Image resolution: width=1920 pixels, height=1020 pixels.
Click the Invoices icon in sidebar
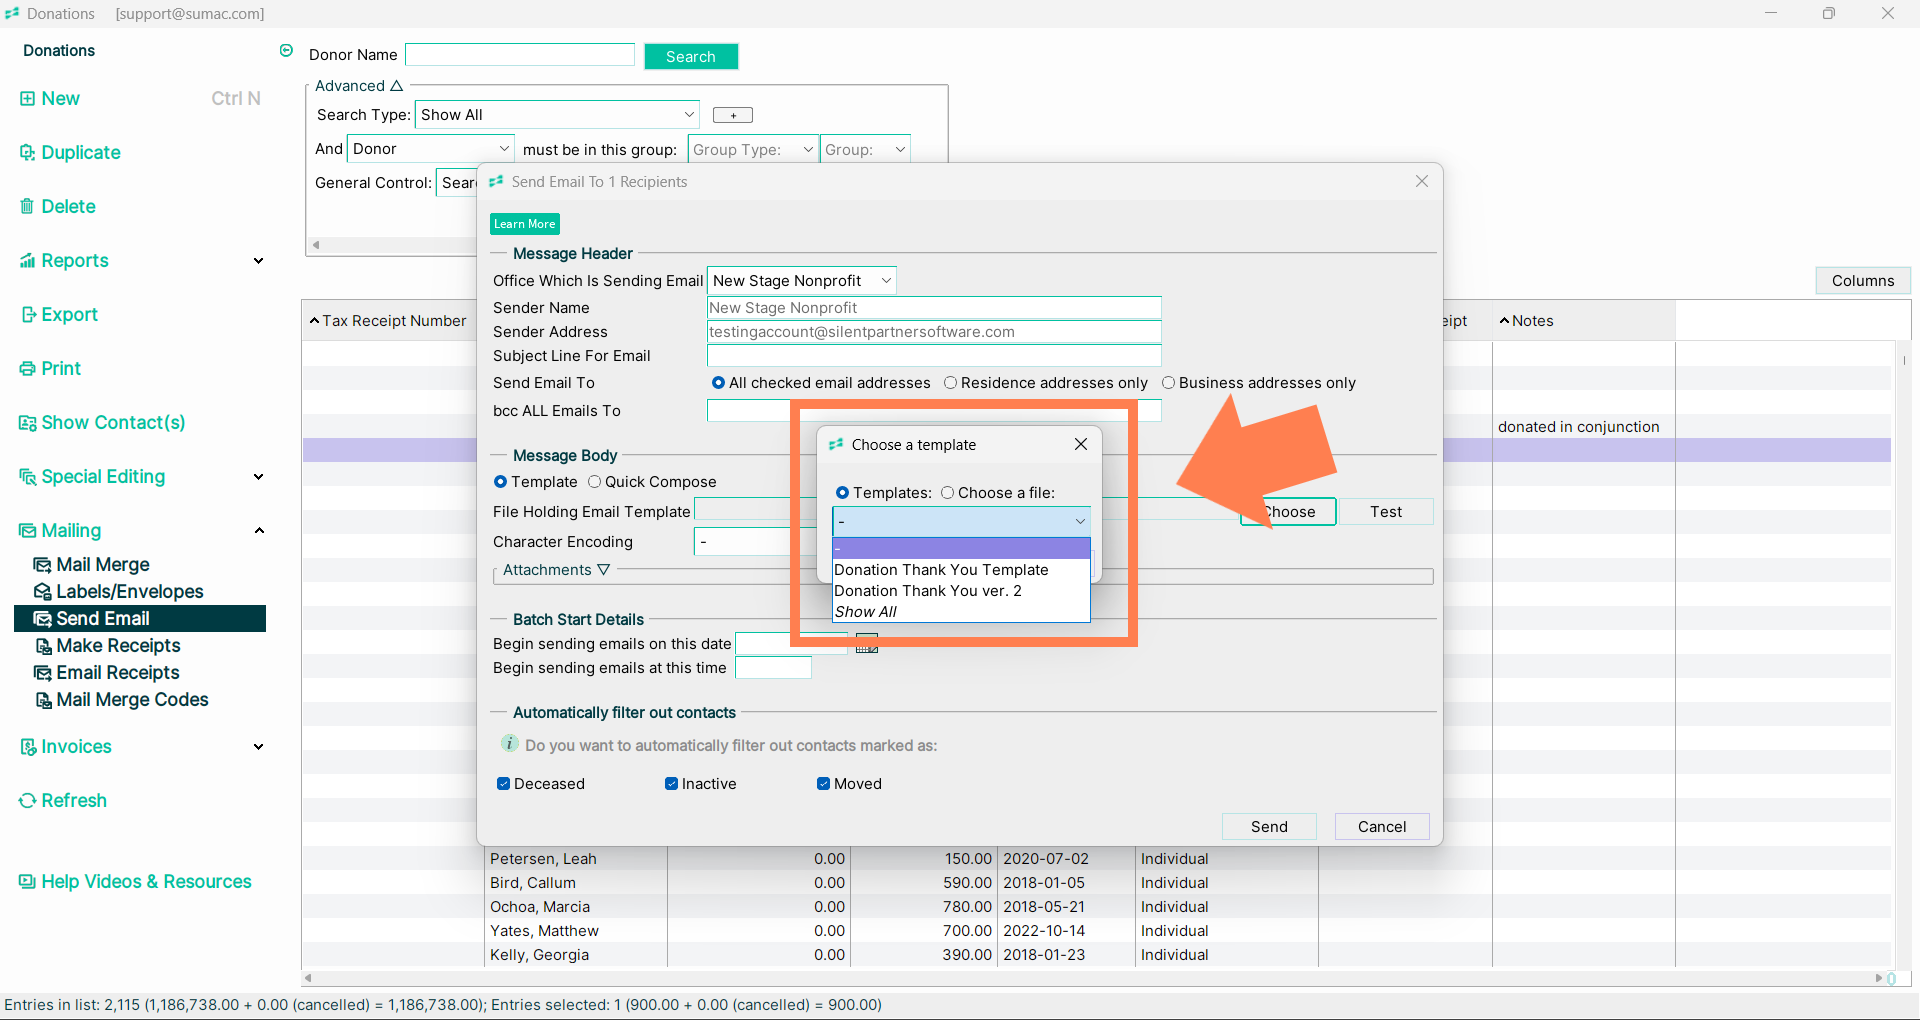27,747
